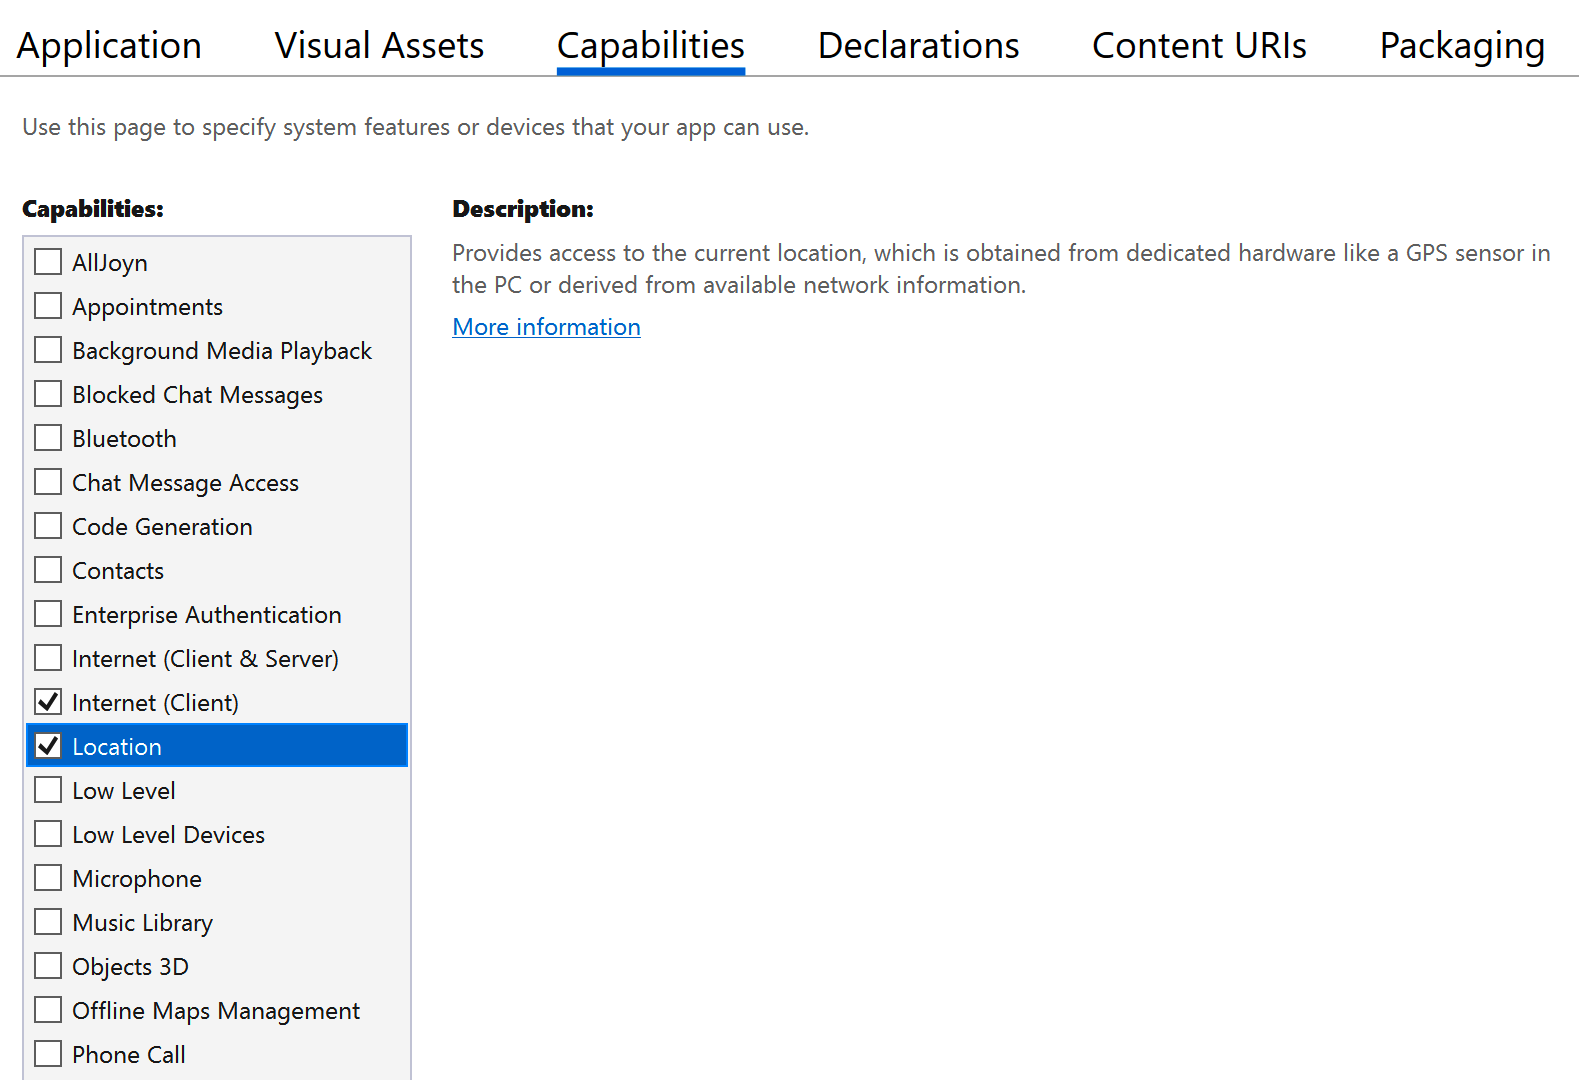The width and height of the screenshot is (1579, 1080).
Task: Enable the Phone Call checkbox
Action: [x=48, y=1054]
